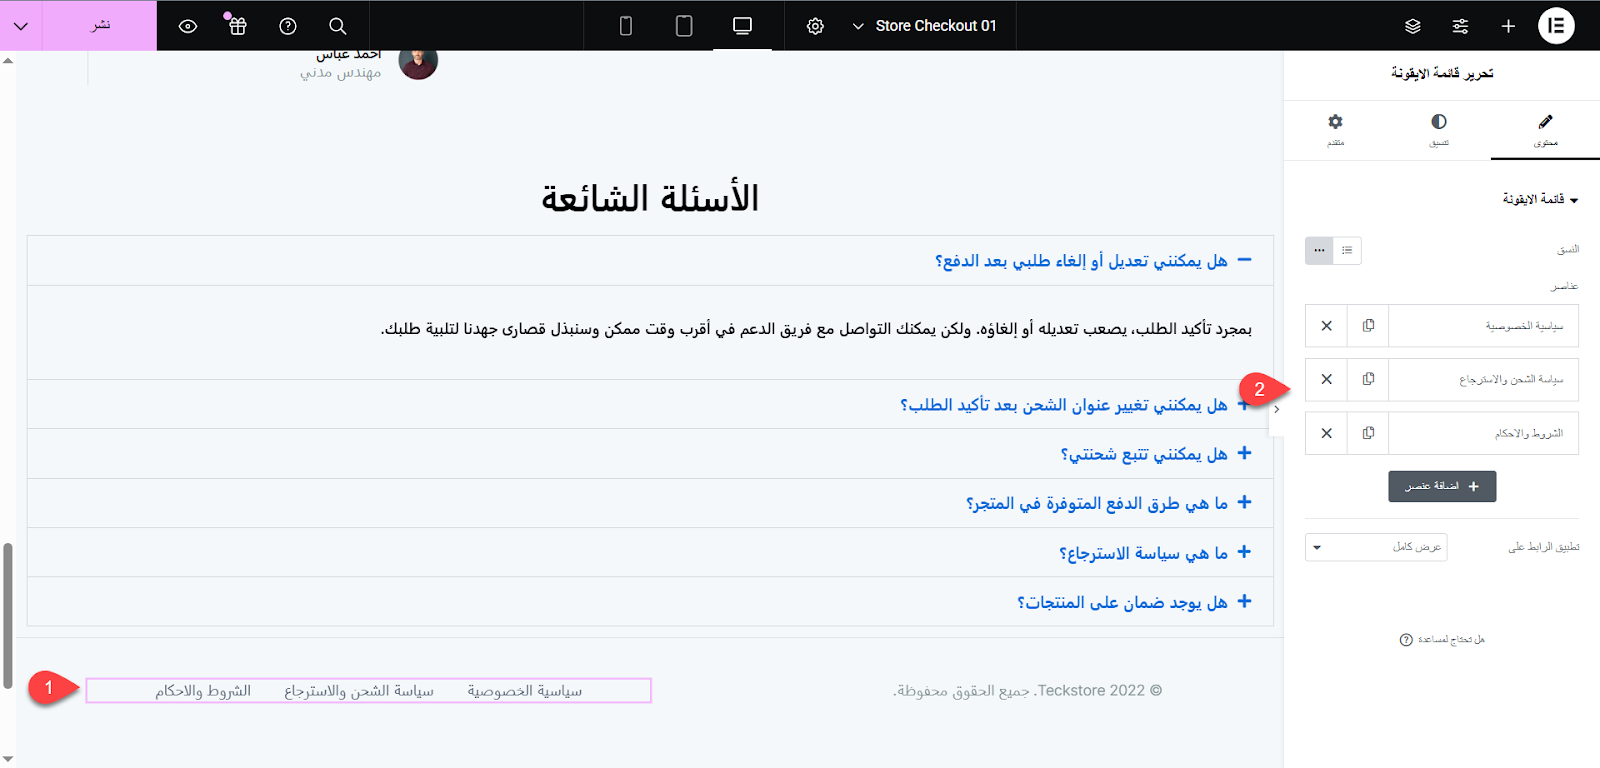Open the Structure layers navigator icon
The height and width of the screenshot is (768, 1600).
pyautogui.click(x=1412, y=26)
